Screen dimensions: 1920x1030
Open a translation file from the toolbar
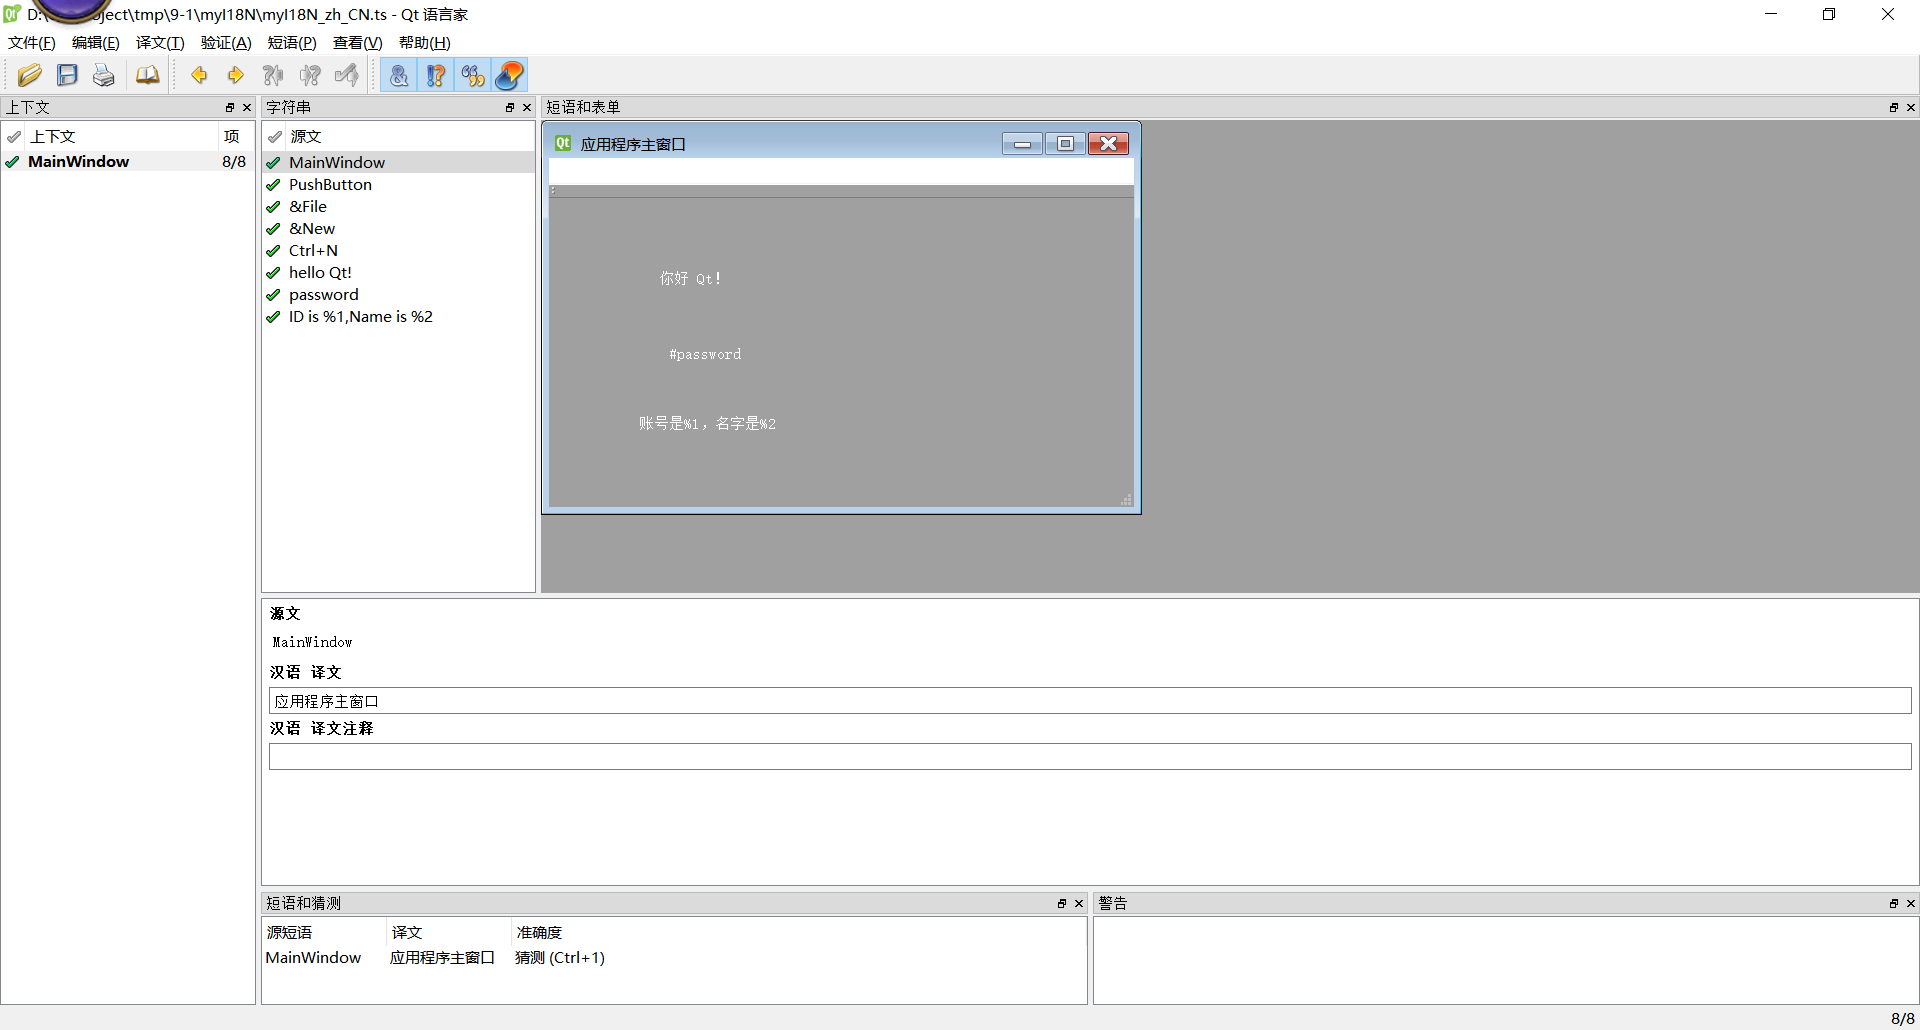(29, 75)
